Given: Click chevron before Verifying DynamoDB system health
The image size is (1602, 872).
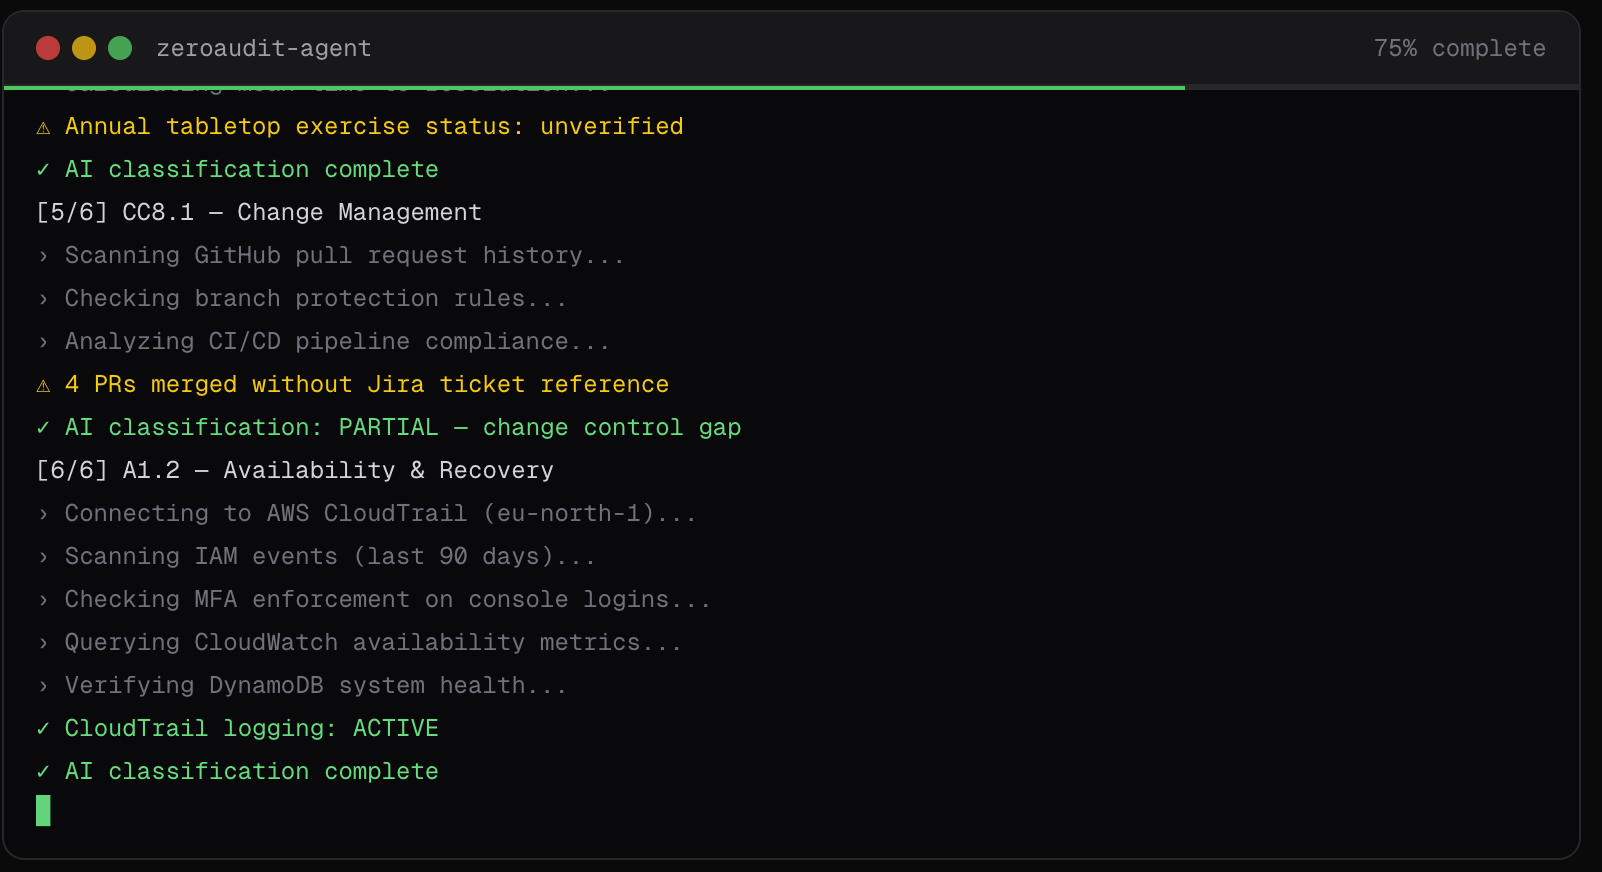Looking at the screenshot, I should (x=43, y=686).
